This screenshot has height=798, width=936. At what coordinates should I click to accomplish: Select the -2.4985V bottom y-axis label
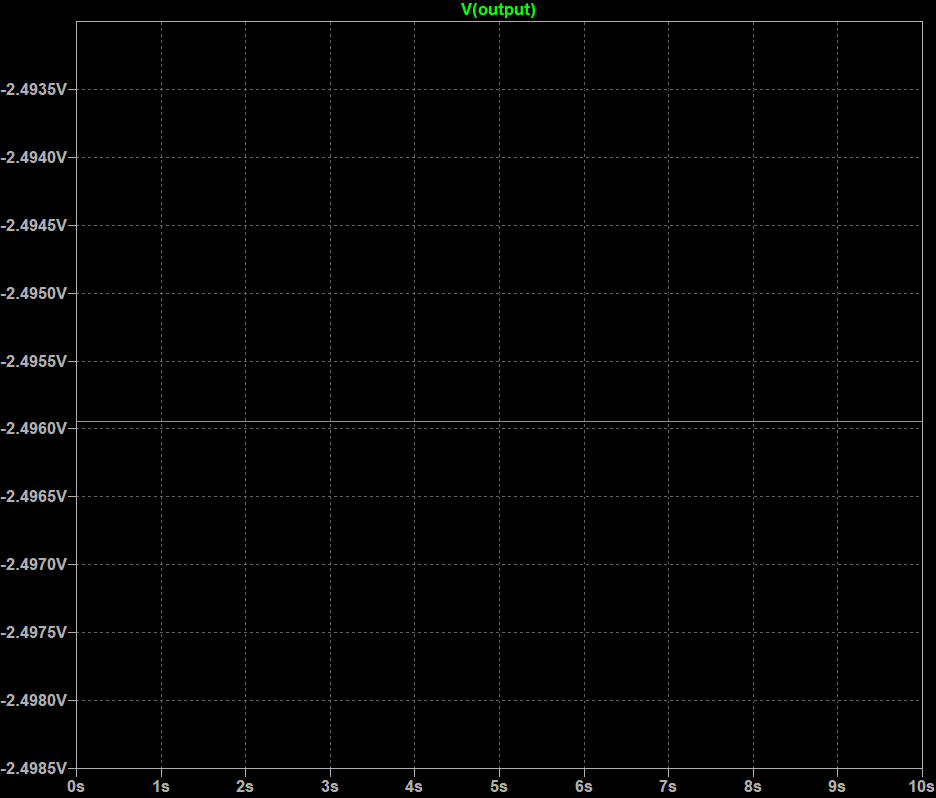(x=34, y=768)
